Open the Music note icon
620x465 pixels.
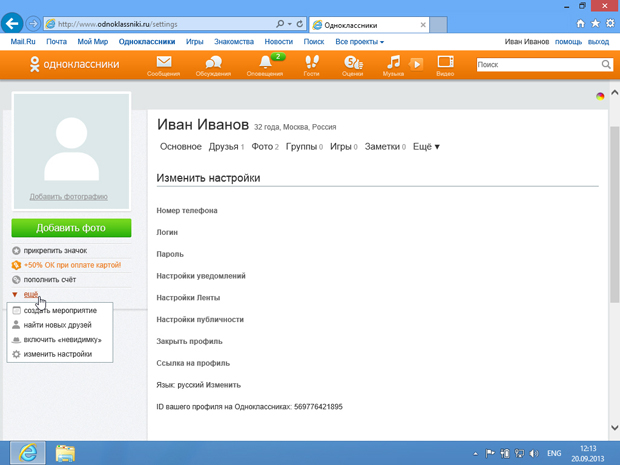tap(393, 62)
